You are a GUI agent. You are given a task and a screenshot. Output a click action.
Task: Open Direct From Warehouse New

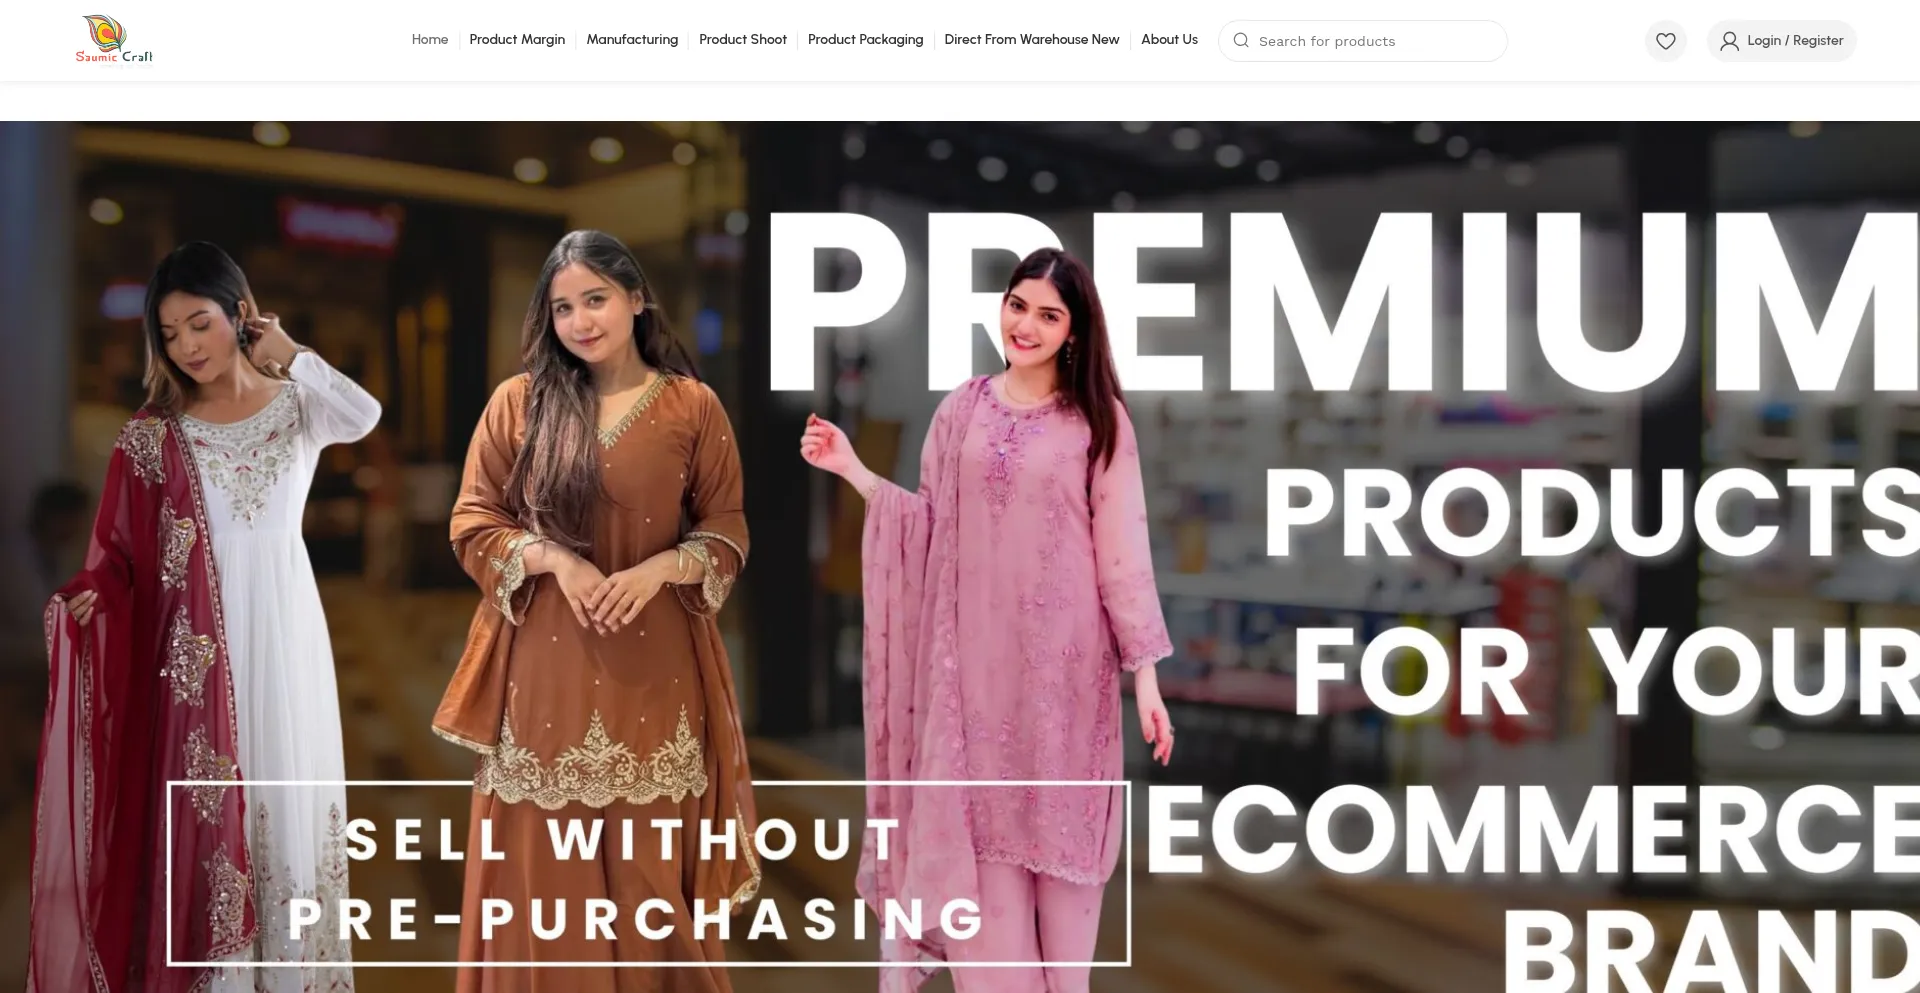point(1032,40)
